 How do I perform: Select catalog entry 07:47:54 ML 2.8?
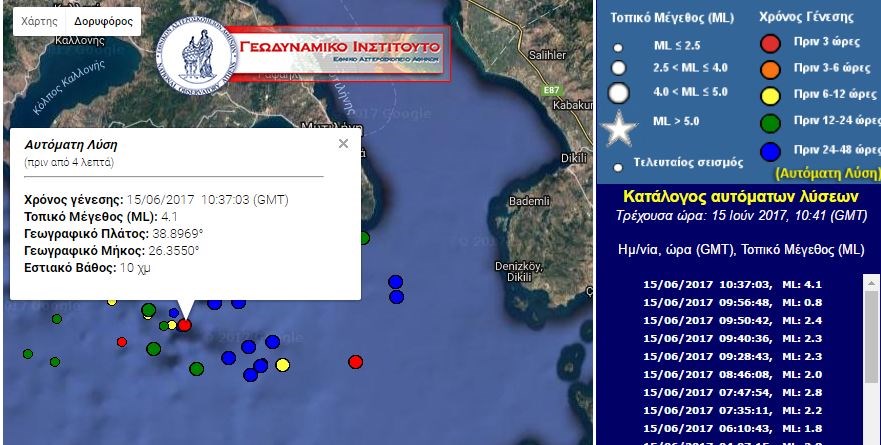[733, 393]
